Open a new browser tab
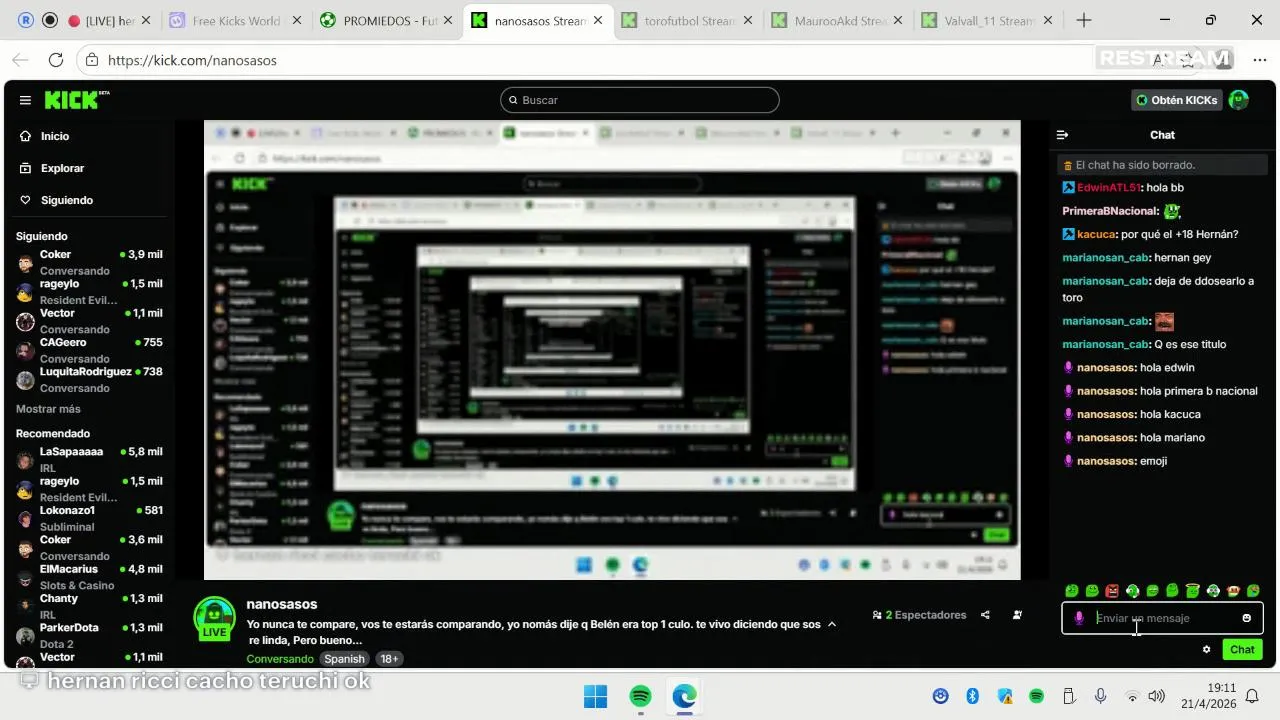The height and width of the screenshot is (720, 1280). 1084,20
